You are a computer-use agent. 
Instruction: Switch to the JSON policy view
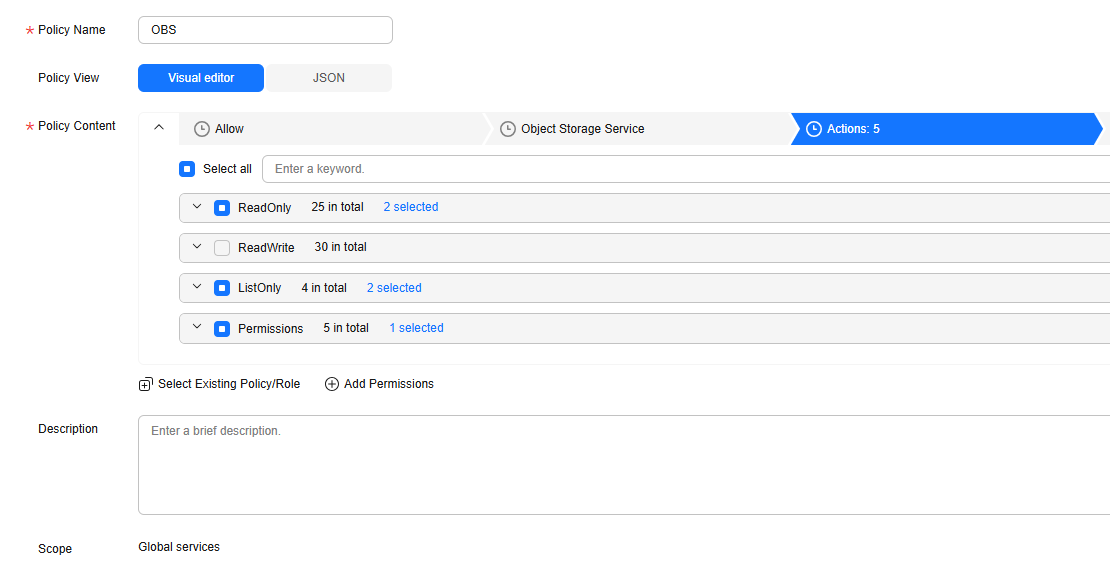pyautogui.click(x=328, y=78)
